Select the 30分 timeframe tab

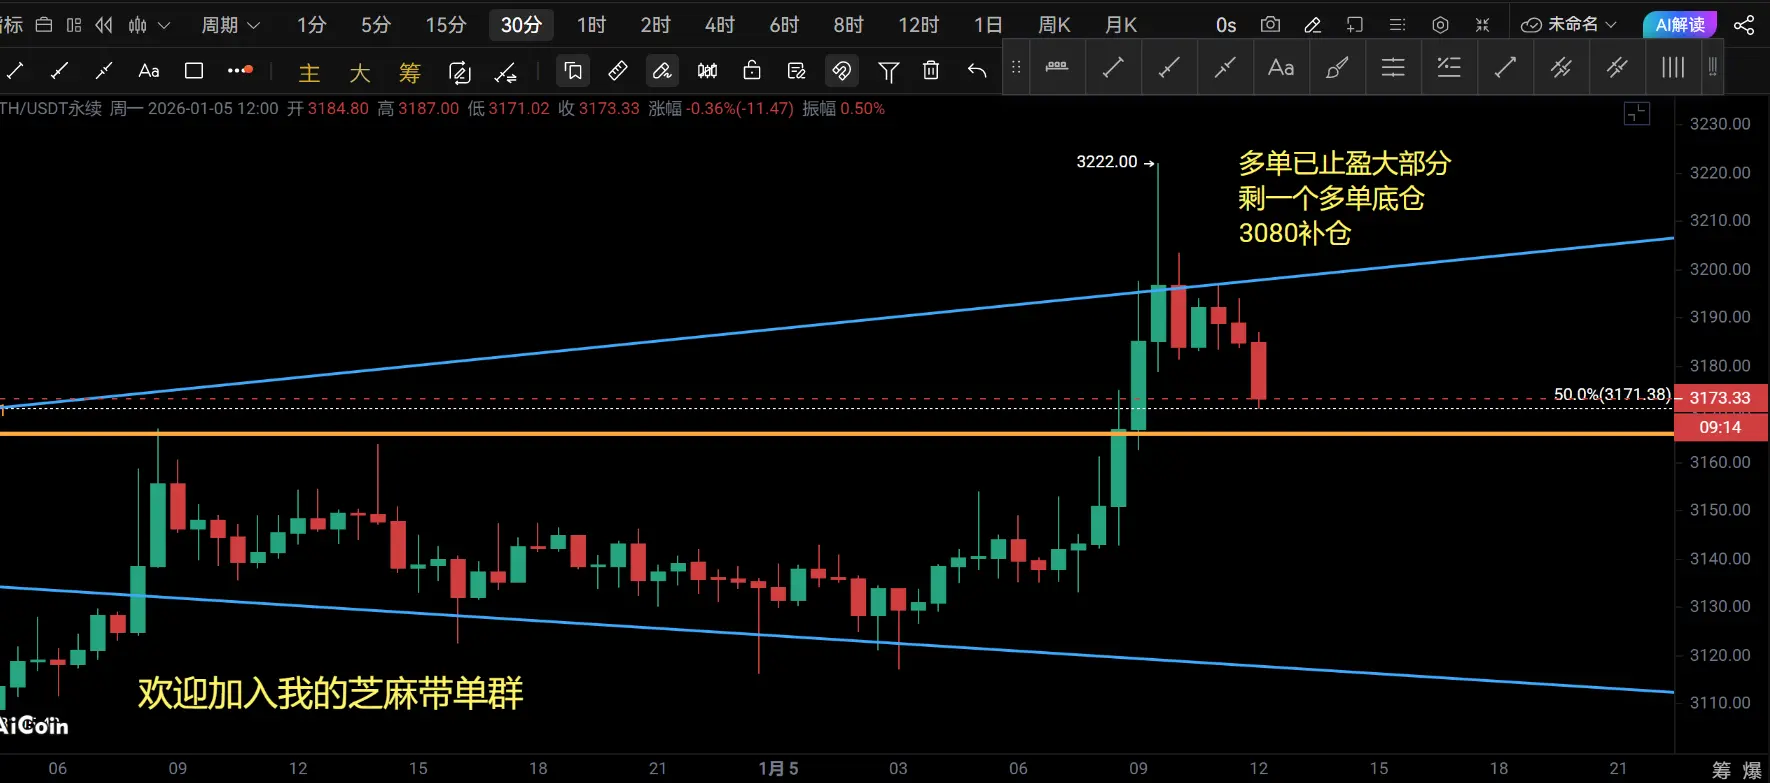(x=521, y=25)
